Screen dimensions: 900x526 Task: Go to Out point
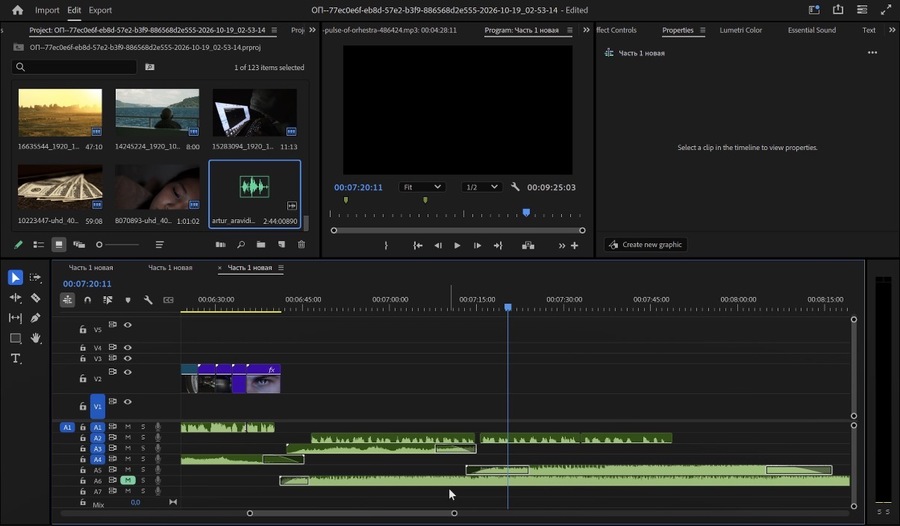[x=498, y=245]
